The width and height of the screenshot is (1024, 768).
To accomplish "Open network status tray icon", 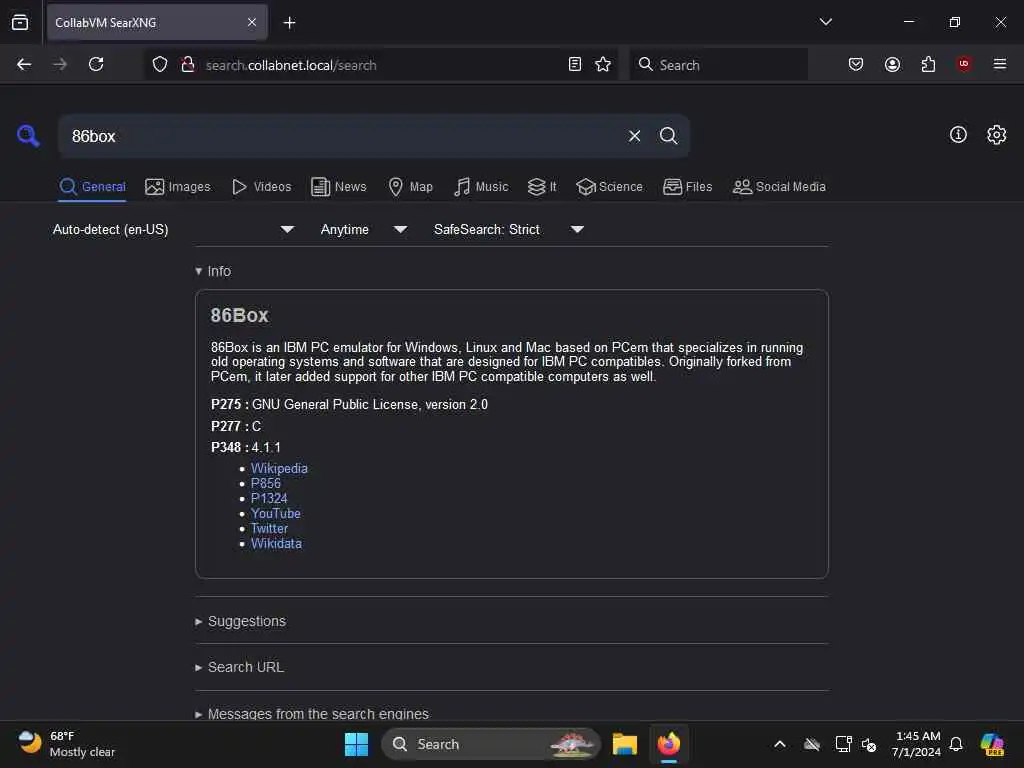I will pyautogui.click(x=843, y=744).
